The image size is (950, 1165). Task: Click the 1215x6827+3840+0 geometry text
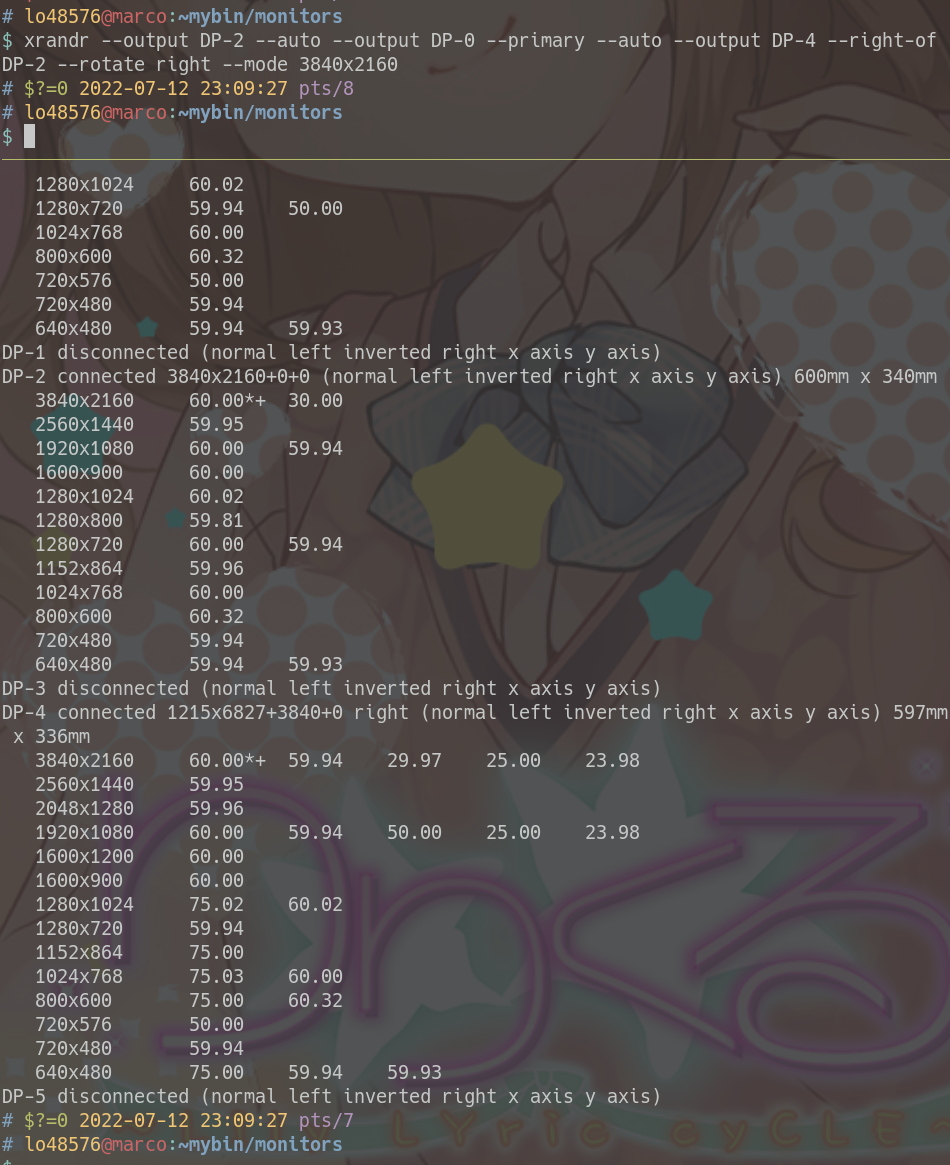point(255,712)
